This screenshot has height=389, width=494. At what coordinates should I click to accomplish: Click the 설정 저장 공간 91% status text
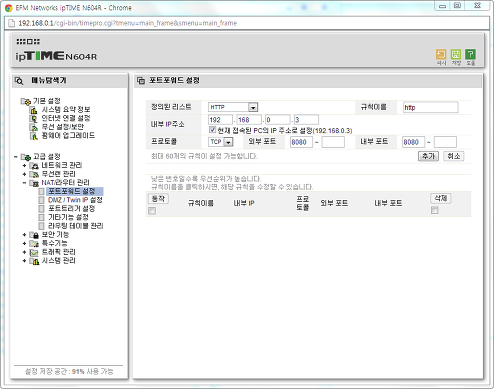click(69, 371)
